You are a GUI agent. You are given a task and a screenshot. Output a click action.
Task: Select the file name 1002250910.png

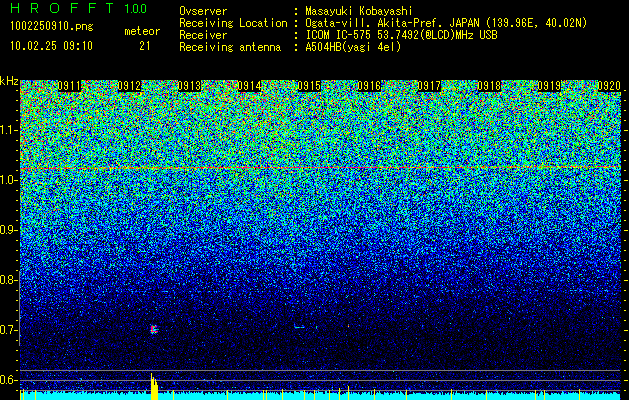click(52, 27)
